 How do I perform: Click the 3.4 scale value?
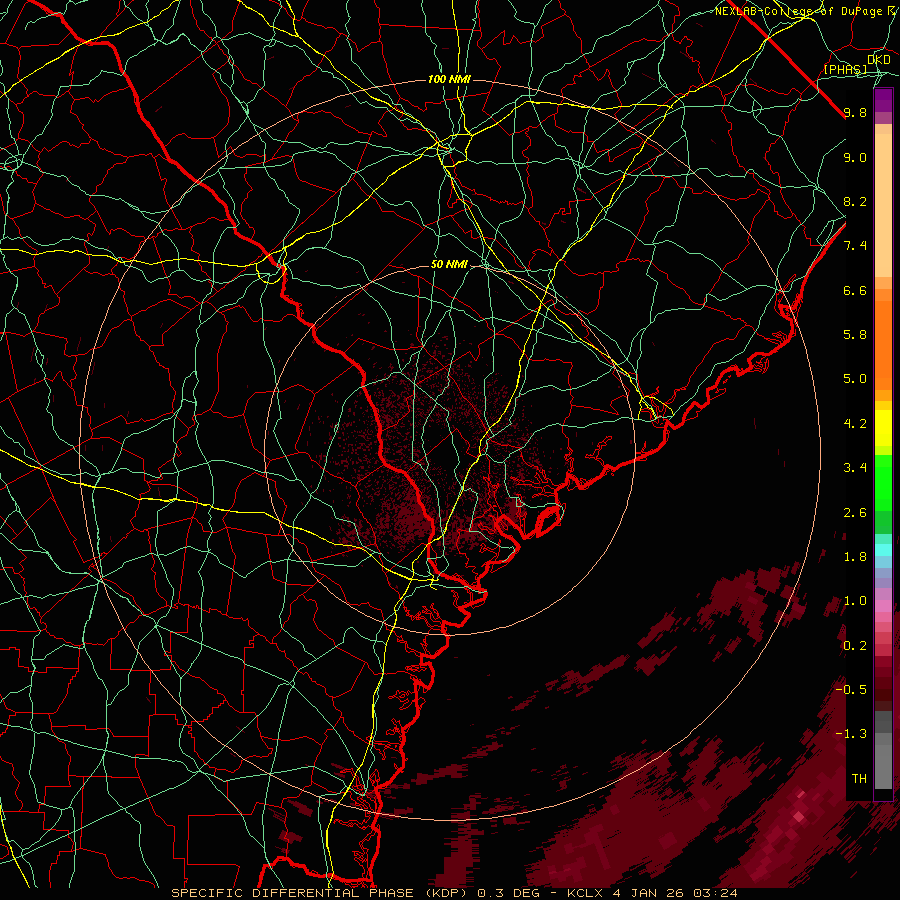click(855, 468)
